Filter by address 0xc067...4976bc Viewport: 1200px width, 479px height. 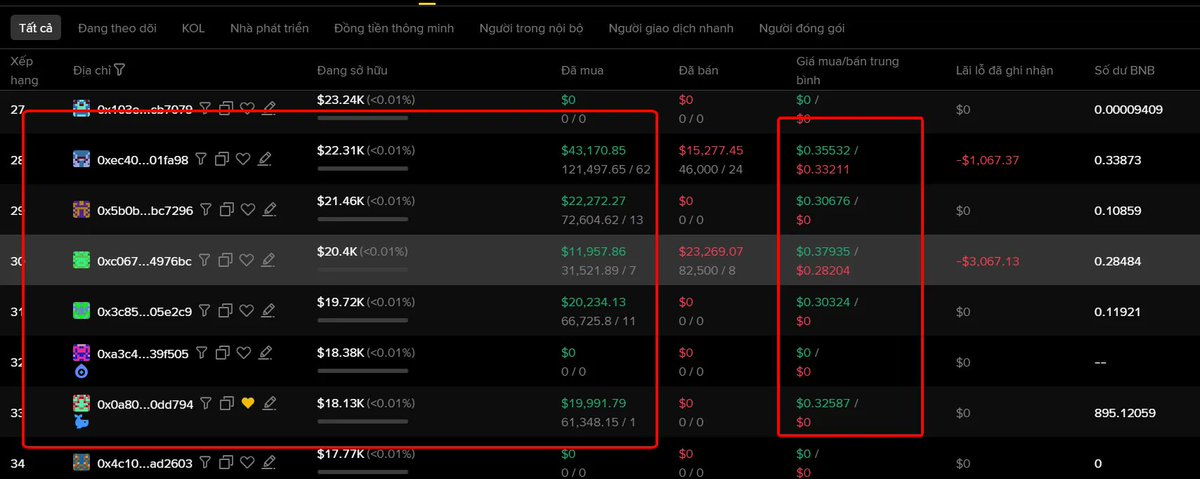pos(205,260)
